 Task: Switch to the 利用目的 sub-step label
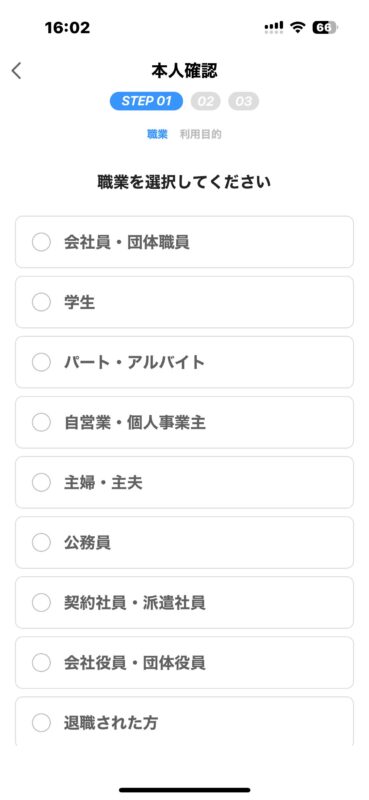tap(201, 135)
